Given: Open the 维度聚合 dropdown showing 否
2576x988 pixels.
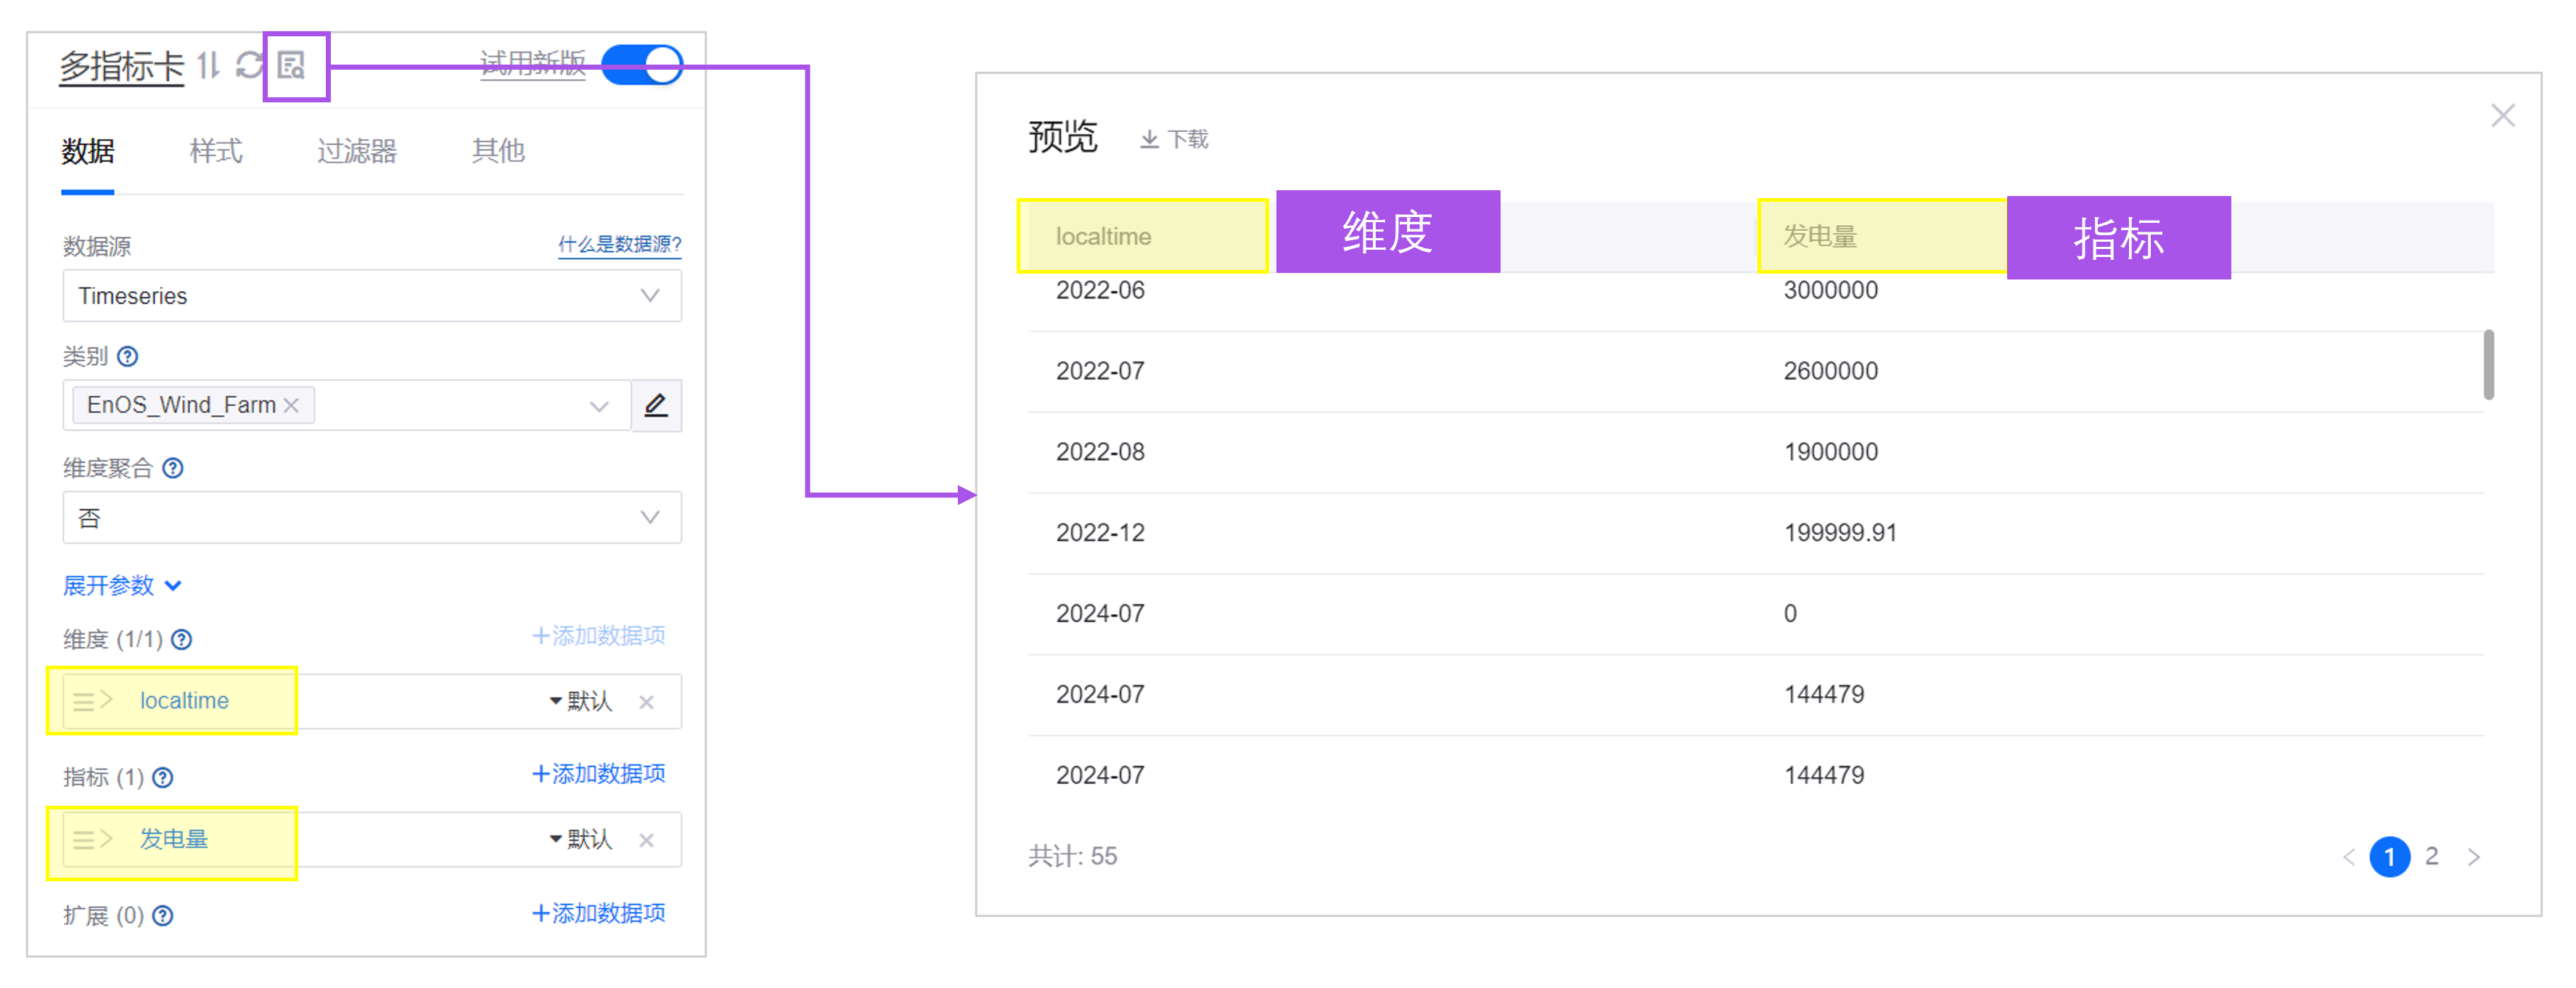Looking at the screenshot, I should pyautogui.click(x=372, y=518).
